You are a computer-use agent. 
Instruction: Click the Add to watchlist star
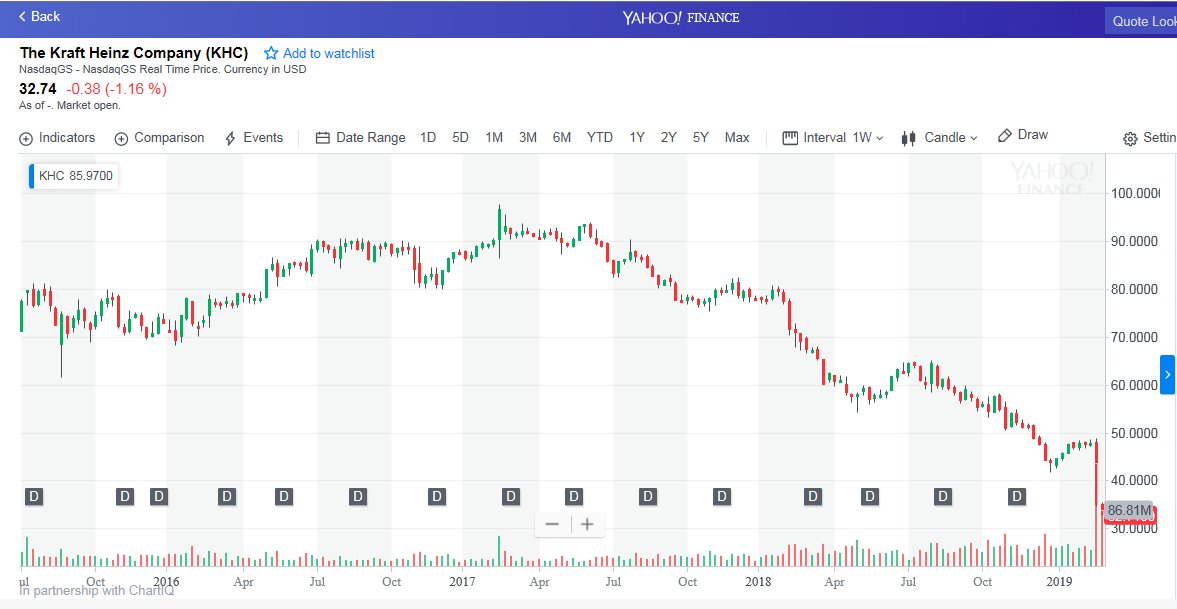pos(271,53)
